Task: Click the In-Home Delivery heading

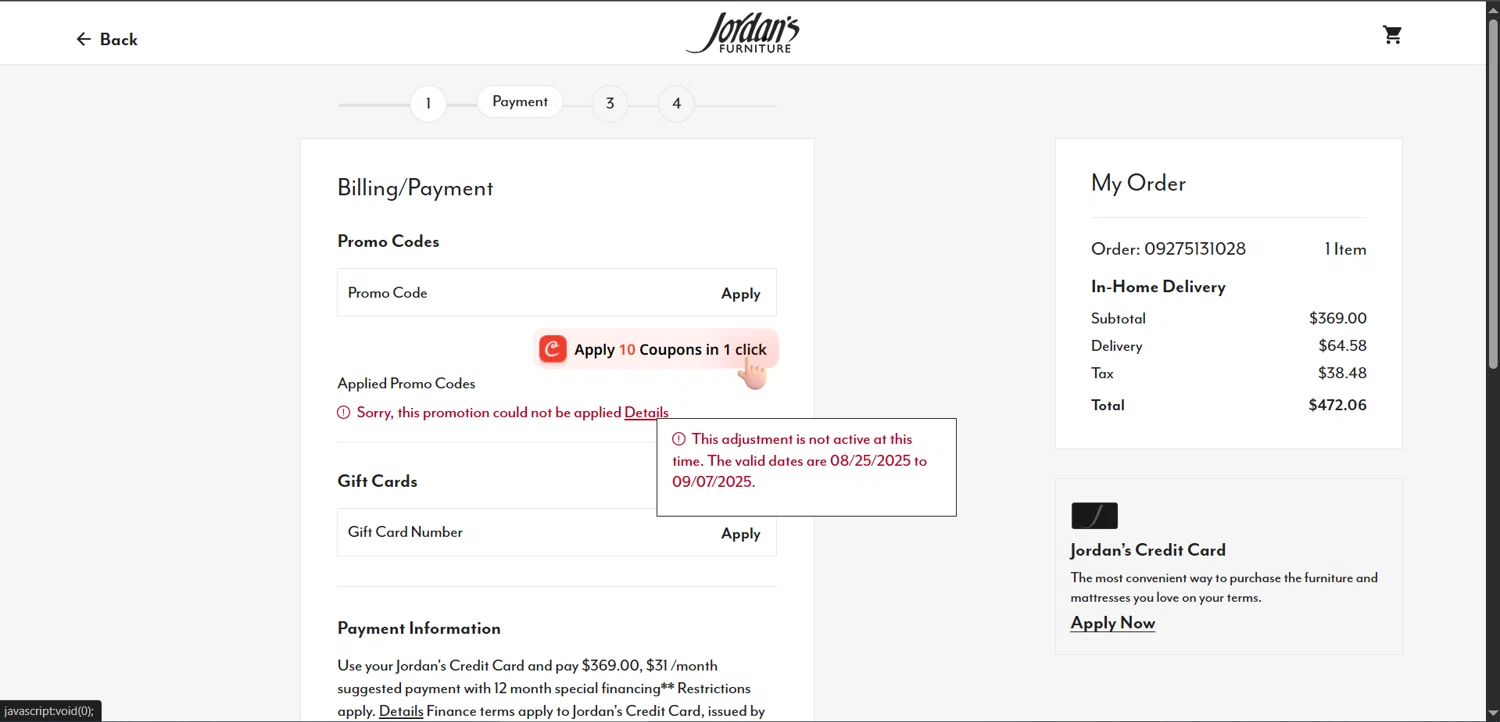Action: (x=1158, y=286)
